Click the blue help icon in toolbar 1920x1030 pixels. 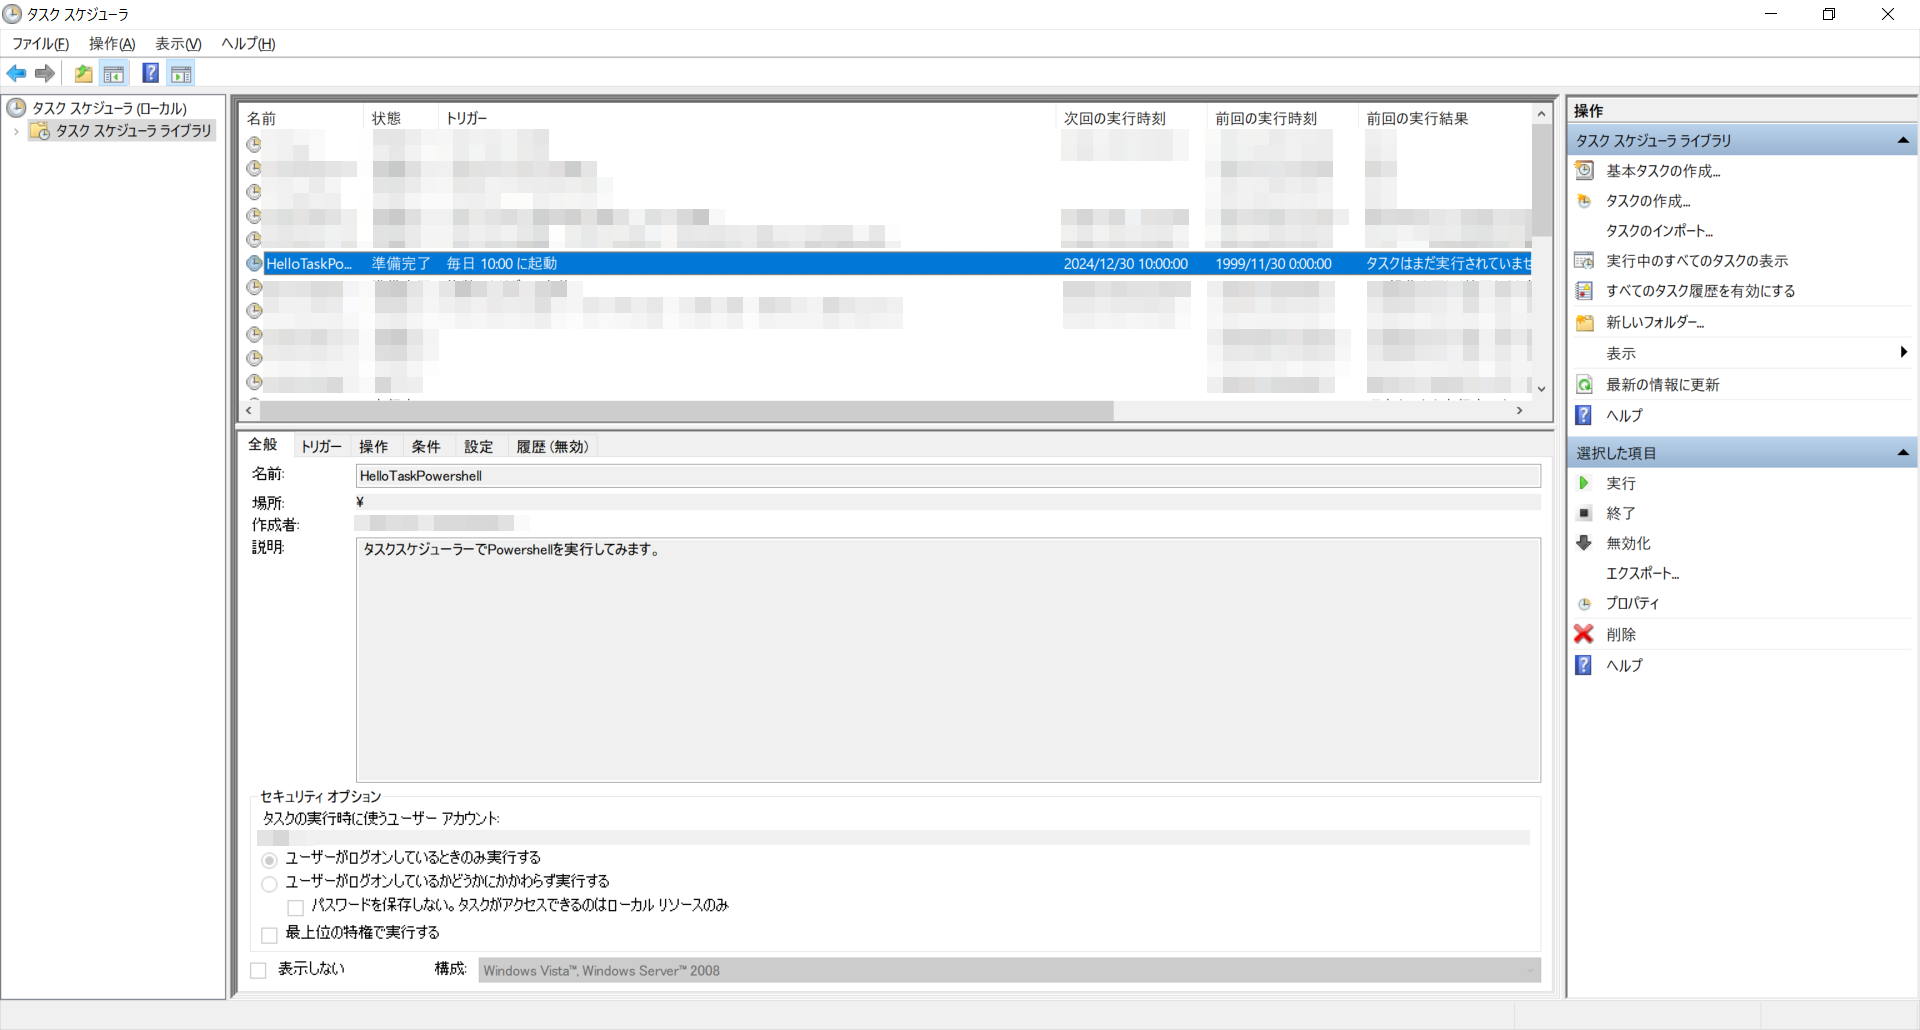[x=150, y=73]
